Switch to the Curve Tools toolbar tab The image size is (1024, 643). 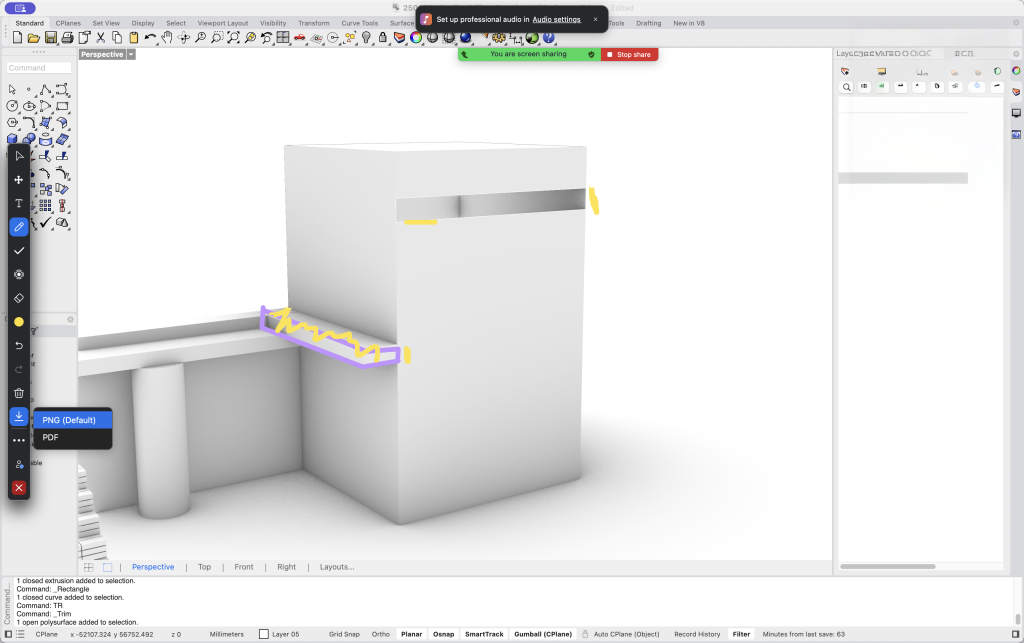[x=359, y=23]
